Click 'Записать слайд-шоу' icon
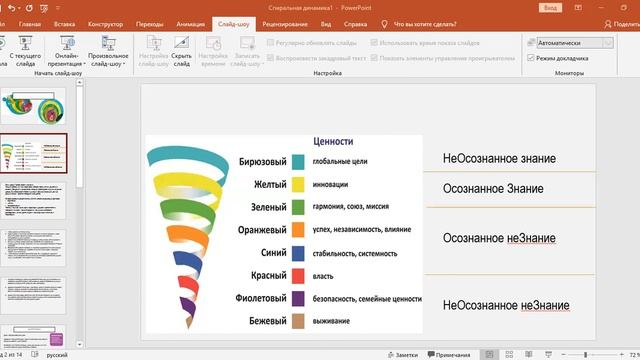640x360 pixels. tap(247, 51)
